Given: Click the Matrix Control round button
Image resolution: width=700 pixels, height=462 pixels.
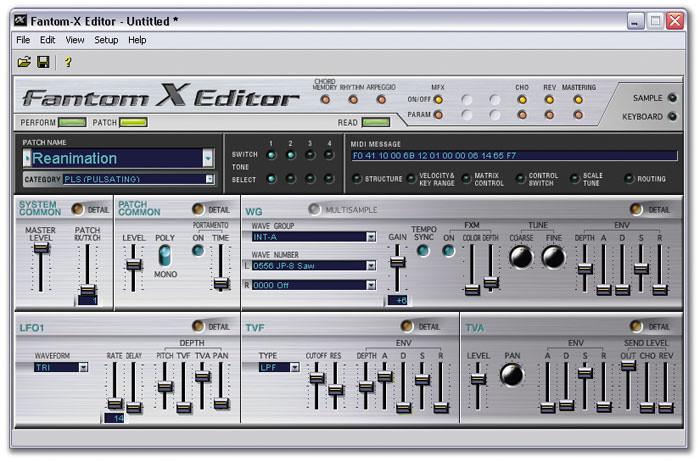Looking at the screenshot, I should click(x=465, y=179).
